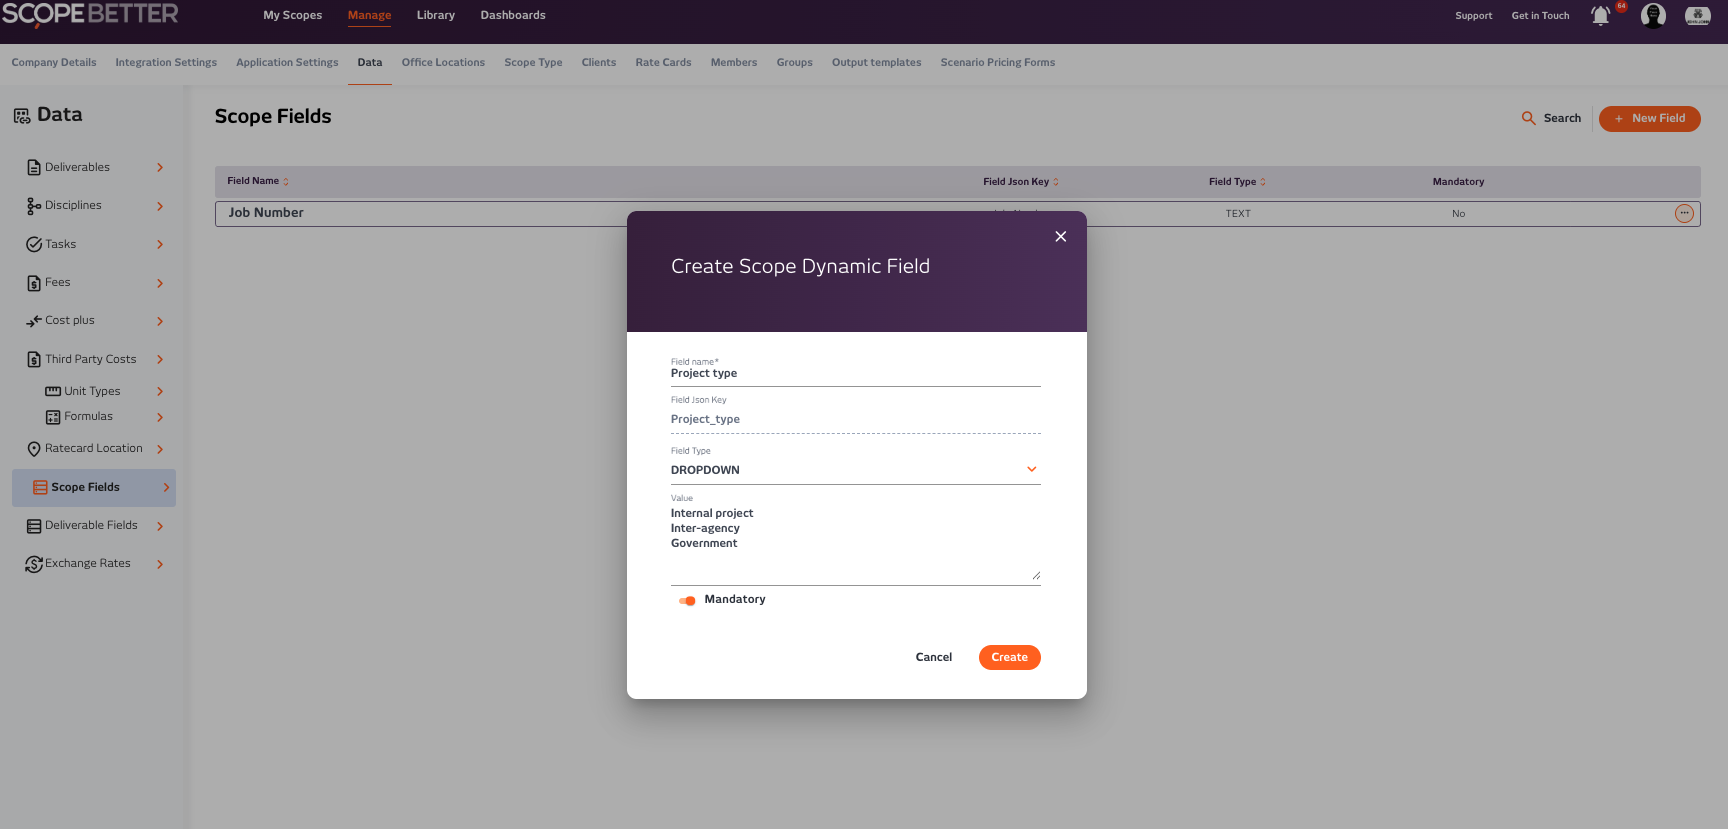Click the Search magnifier icon
1728x829 pixels.
(x=1528, y=118)
